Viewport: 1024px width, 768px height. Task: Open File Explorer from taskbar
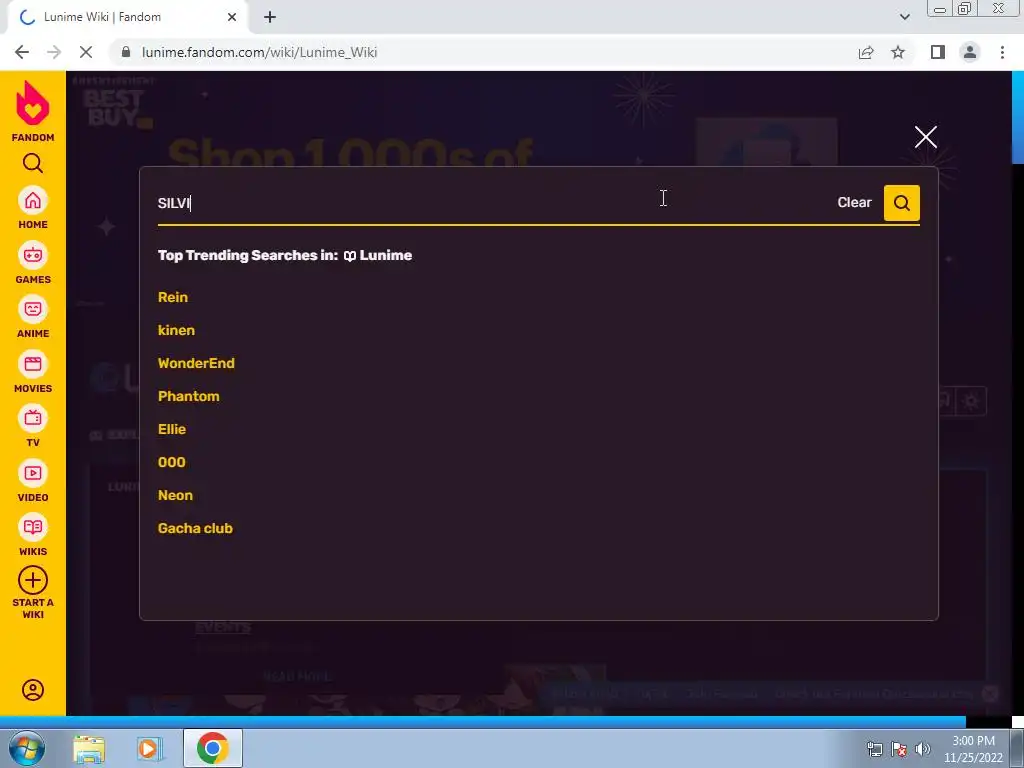point(89,748)
